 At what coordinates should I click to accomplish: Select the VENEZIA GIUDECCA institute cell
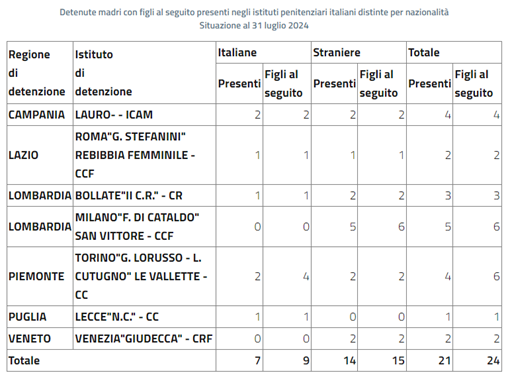click(x=144, y=339)
